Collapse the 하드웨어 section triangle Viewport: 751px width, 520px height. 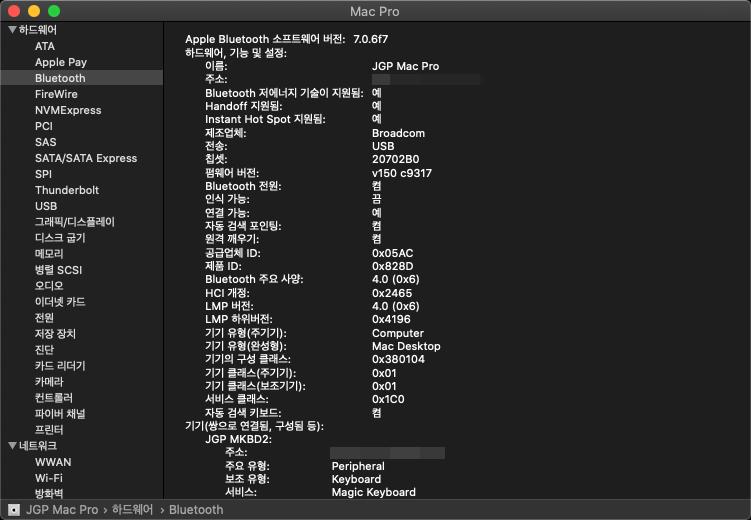click(x=12, y=30)
